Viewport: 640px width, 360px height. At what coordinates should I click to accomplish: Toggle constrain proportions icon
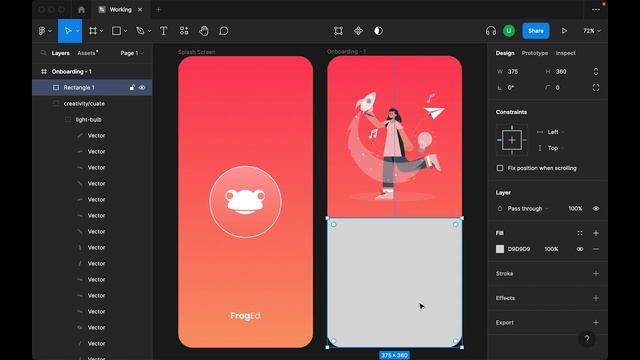(596, 72)
